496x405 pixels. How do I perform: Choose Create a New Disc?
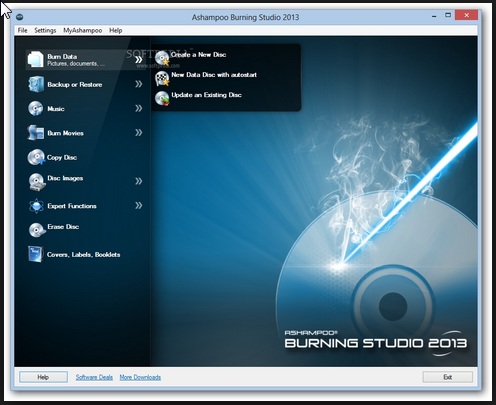199,54
